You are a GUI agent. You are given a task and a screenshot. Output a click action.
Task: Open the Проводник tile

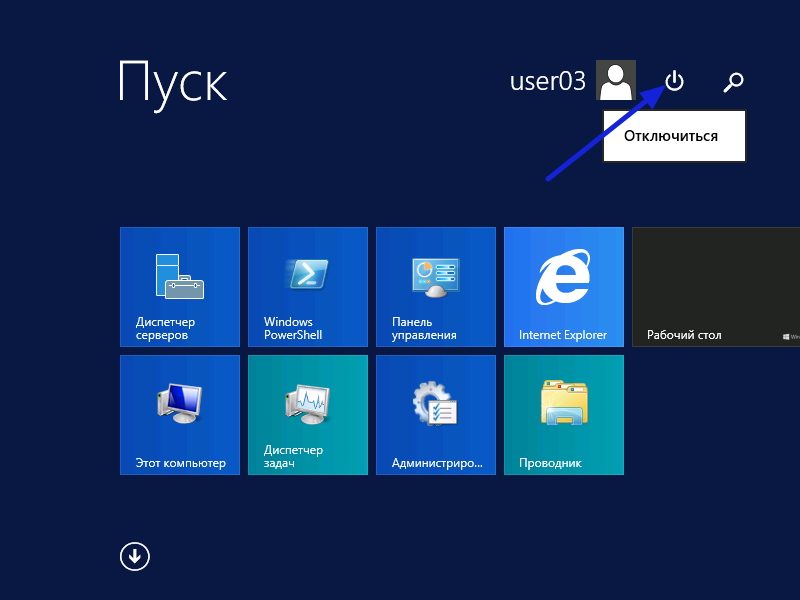tap(564, 415)
